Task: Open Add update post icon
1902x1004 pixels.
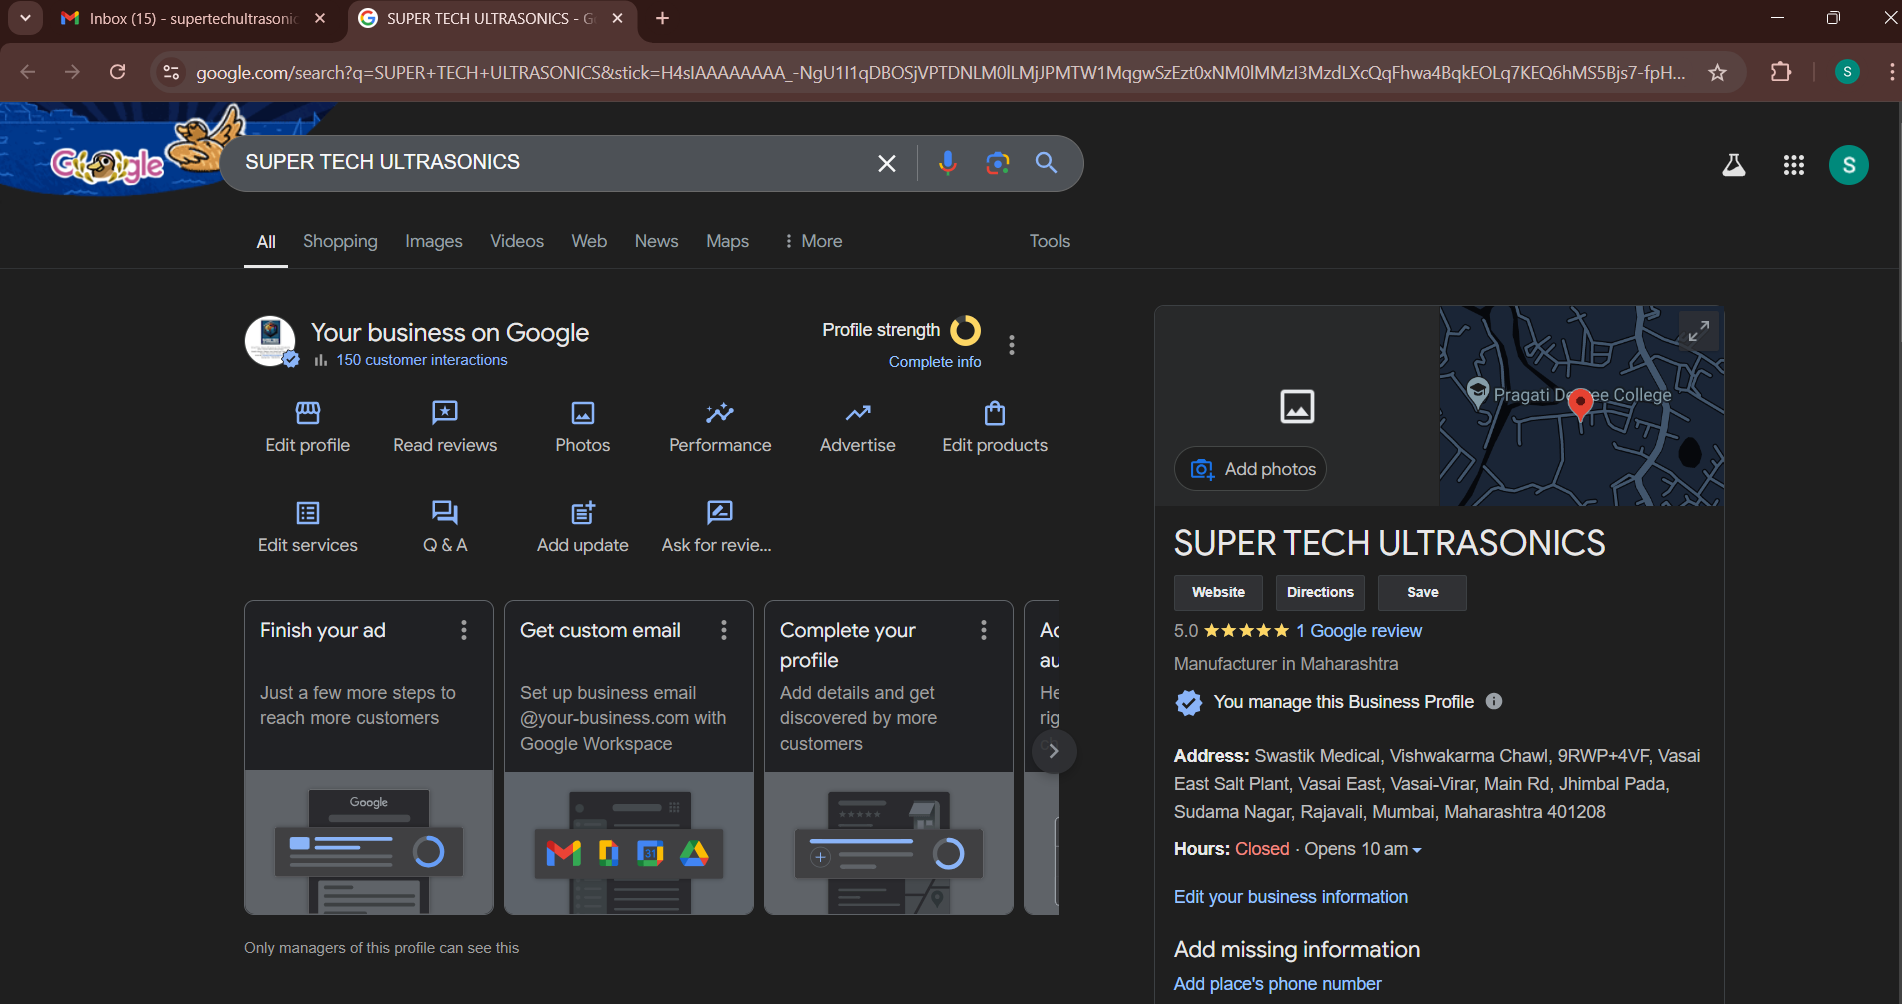Action: [583, 512]
